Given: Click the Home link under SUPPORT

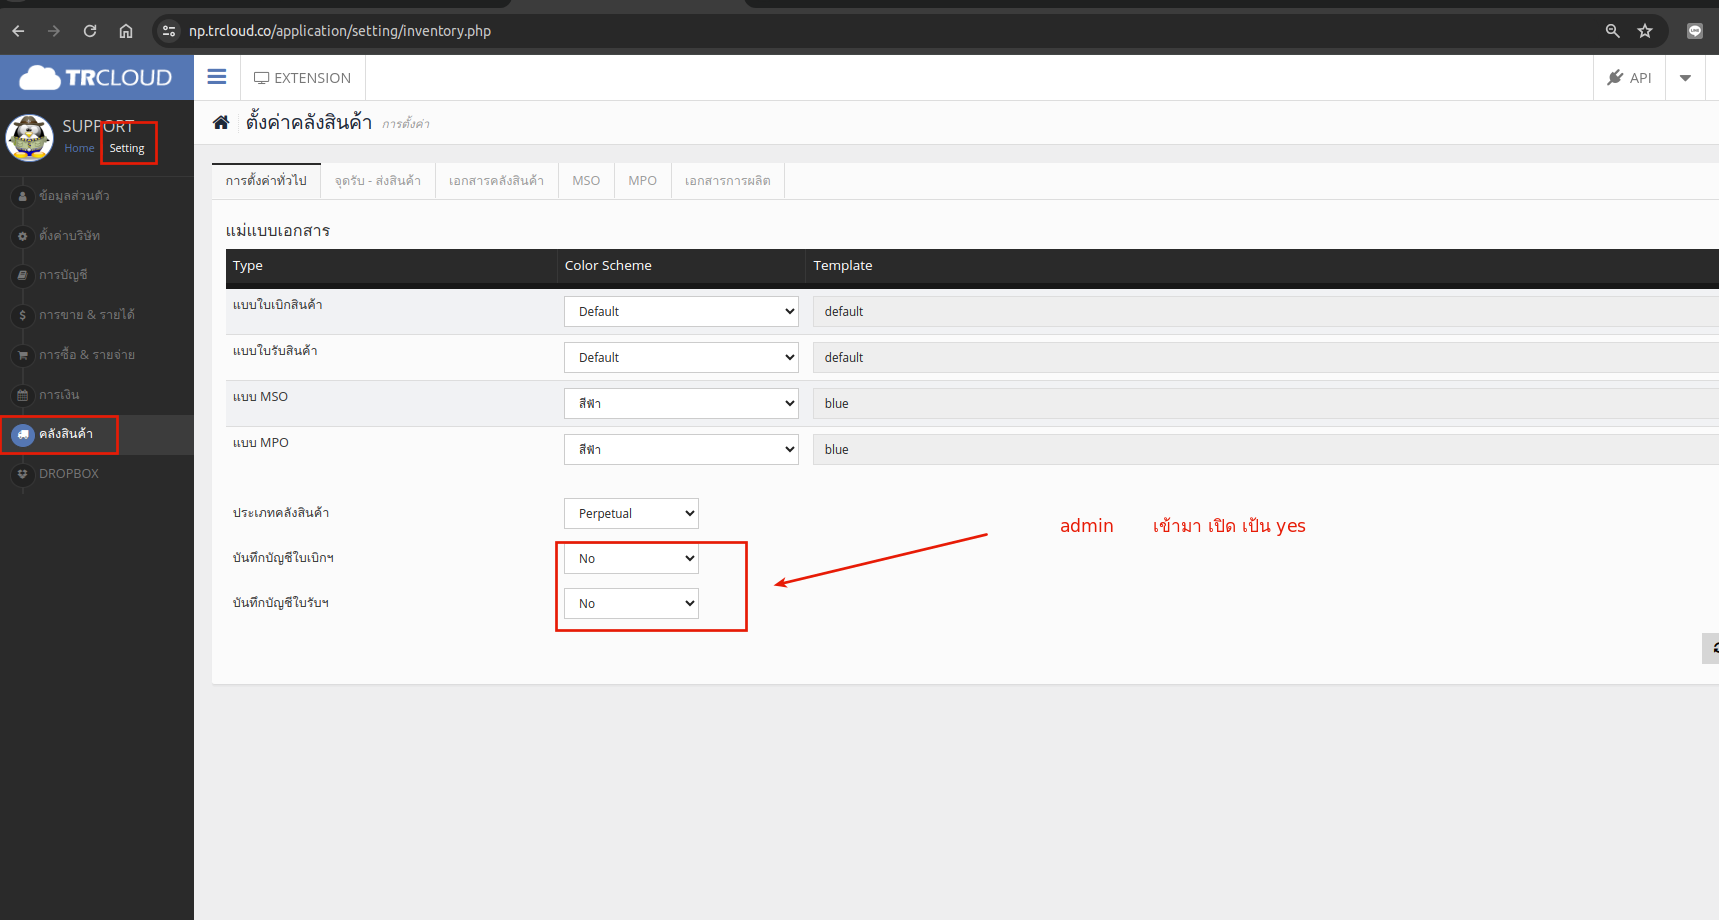Looking at the screenshot, I should [79, 148].
